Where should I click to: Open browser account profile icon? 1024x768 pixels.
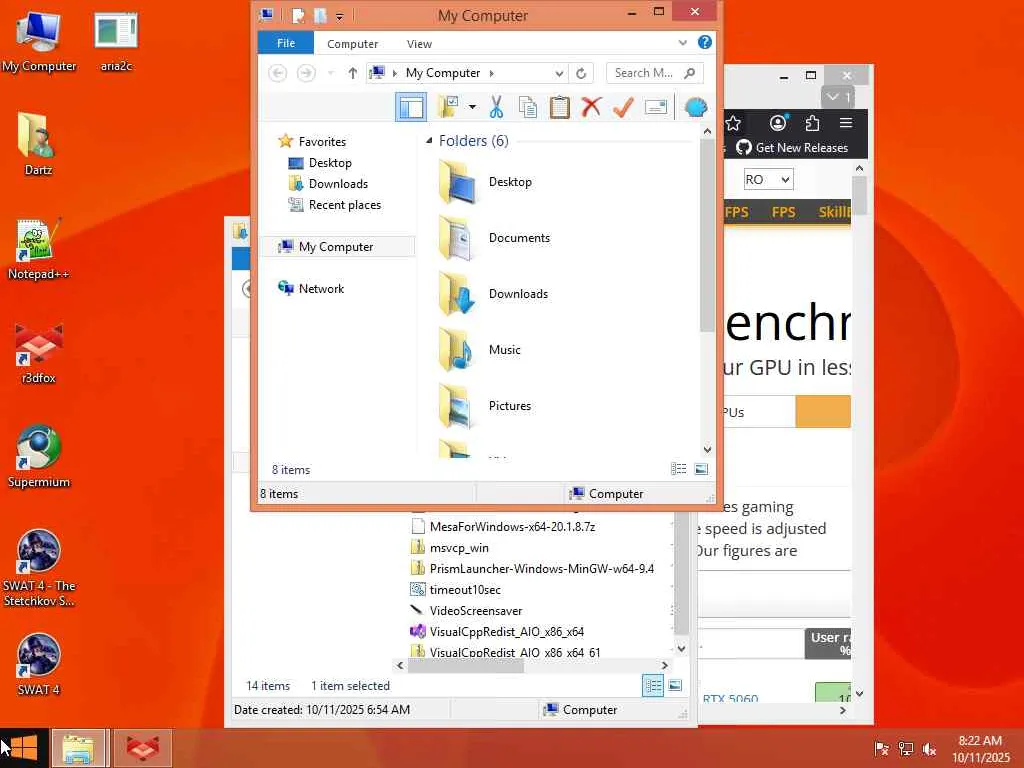[x=778, y=123]
